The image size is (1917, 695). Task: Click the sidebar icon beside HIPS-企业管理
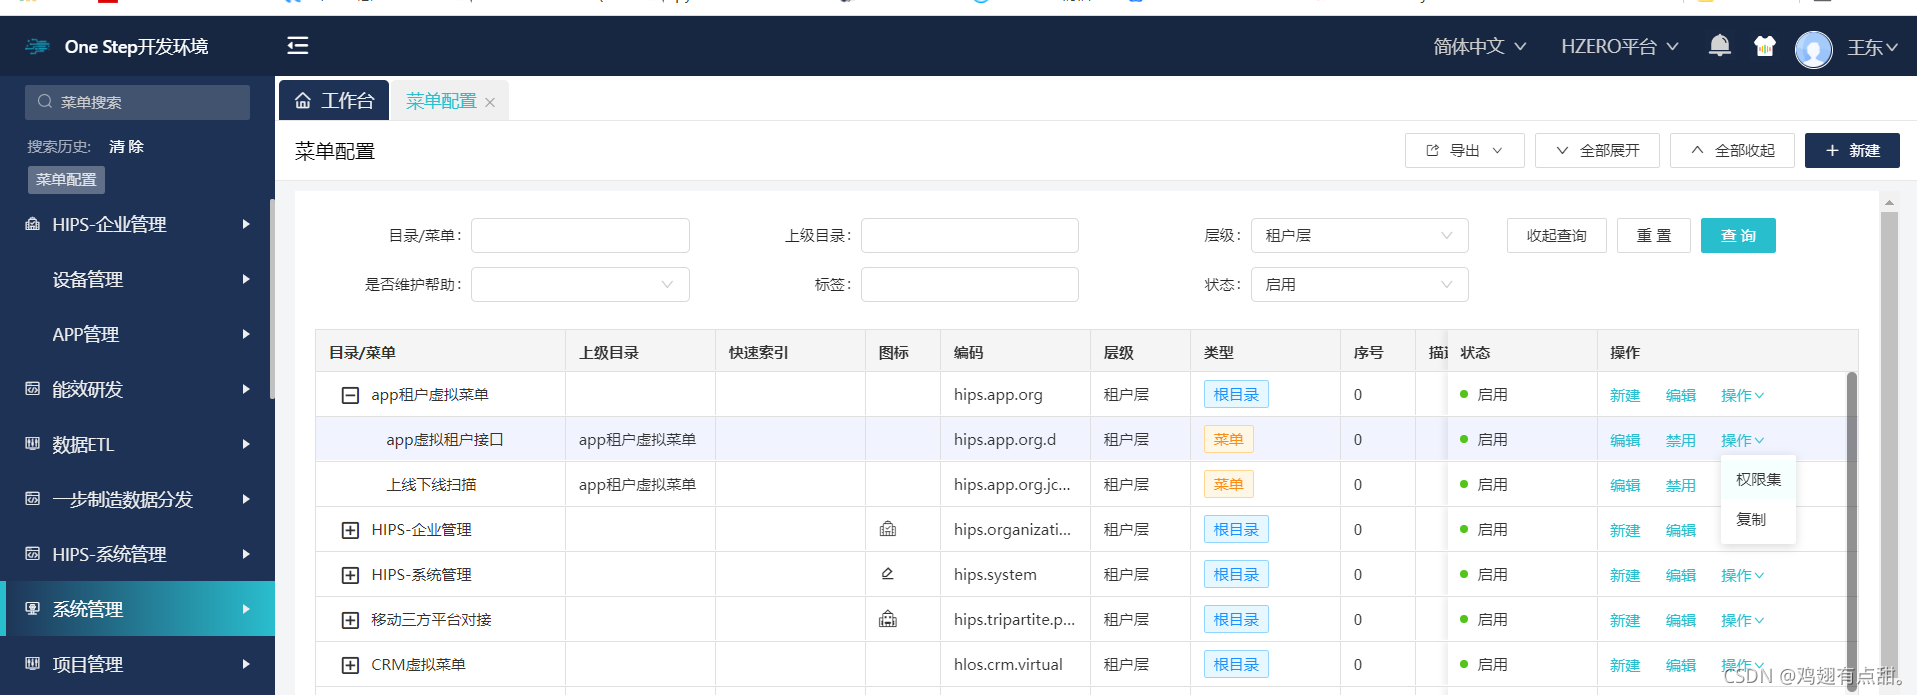point(33,224)
